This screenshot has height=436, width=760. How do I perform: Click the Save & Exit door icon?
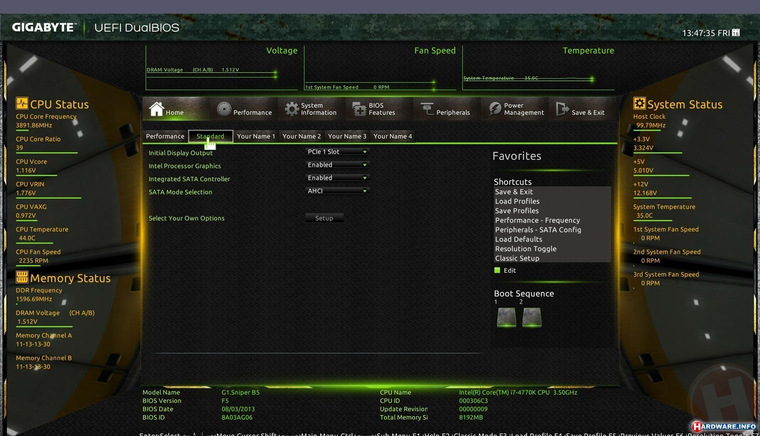(x=562, y=109)
